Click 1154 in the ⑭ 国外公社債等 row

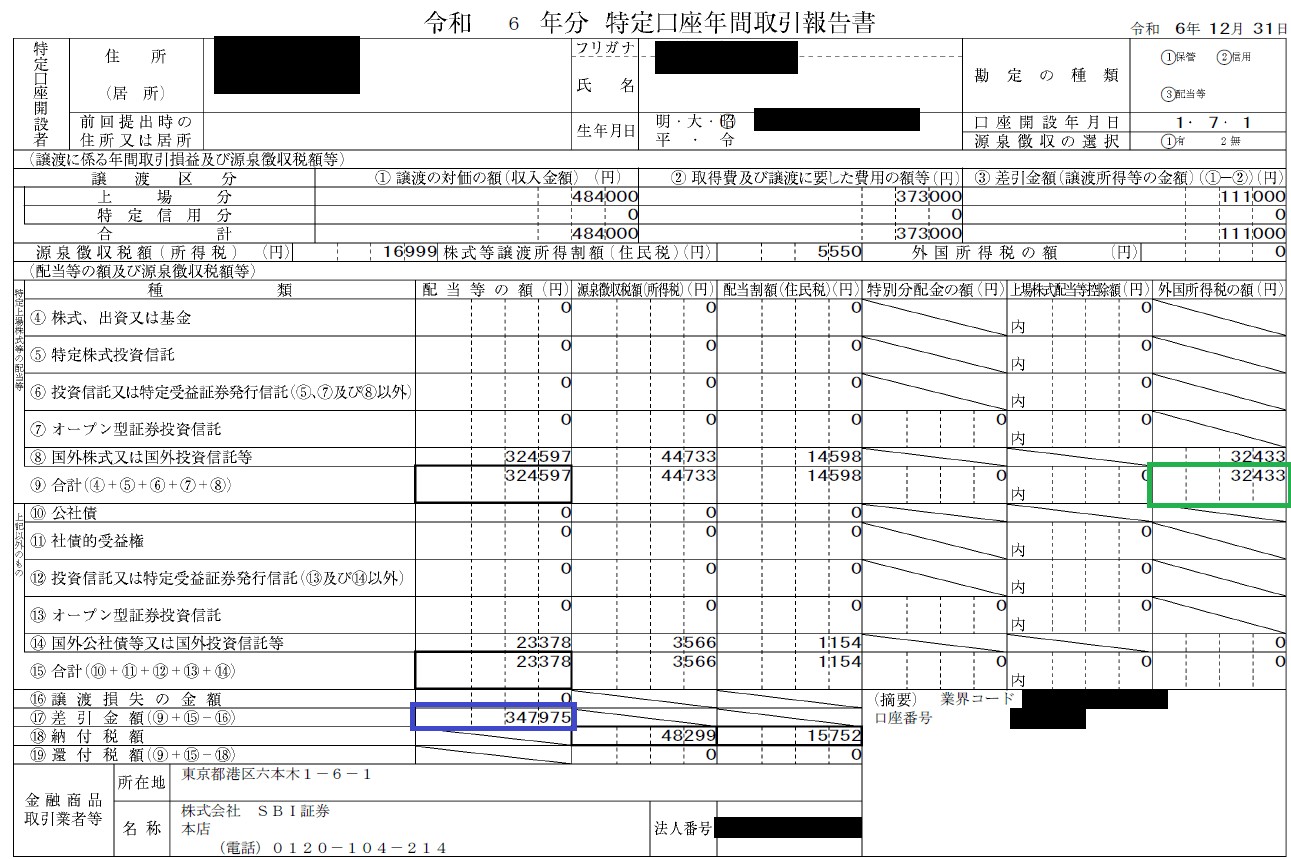tap(839, 642)
